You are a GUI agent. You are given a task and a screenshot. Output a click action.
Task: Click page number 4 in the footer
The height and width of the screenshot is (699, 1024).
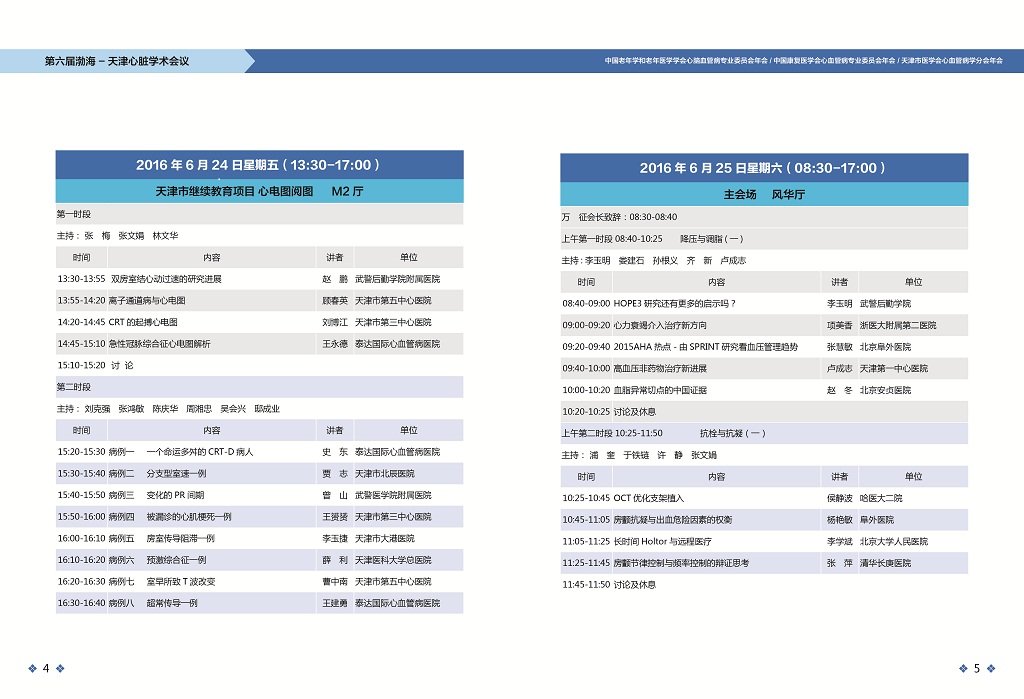(46, 668)
